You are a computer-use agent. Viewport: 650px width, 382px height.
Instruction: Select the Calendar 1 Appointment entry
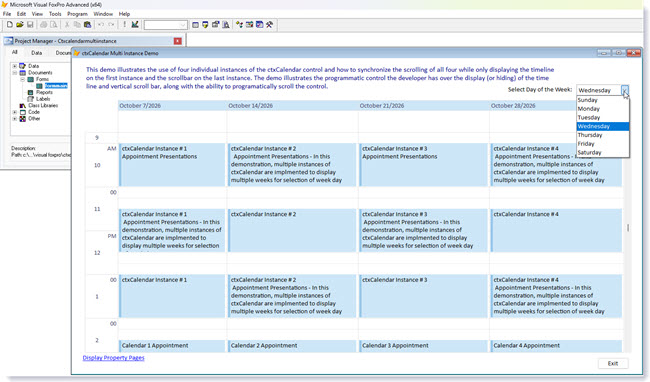click(x=172, y=346)
